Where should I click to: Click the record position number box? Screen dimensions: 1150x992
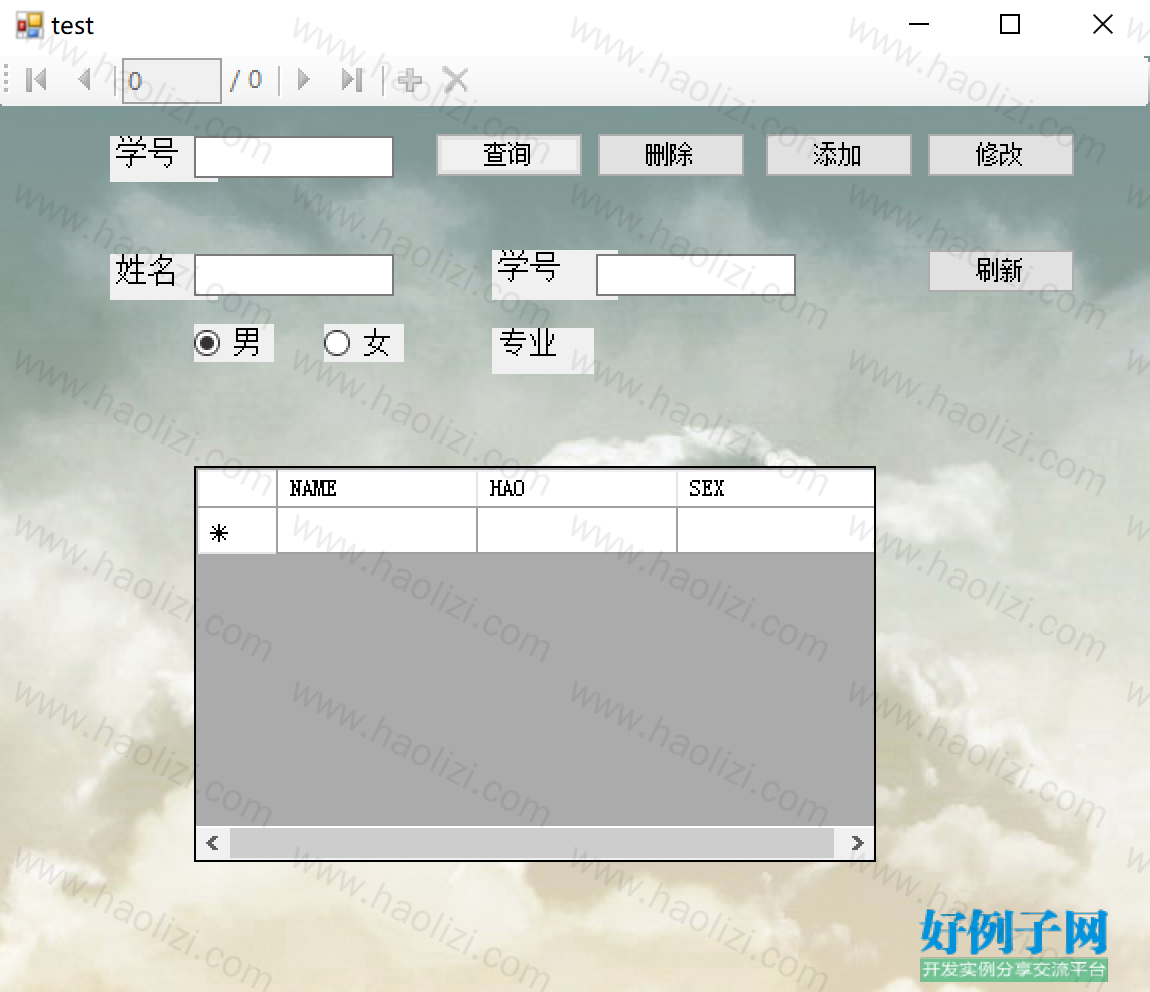tap(172, 81)
